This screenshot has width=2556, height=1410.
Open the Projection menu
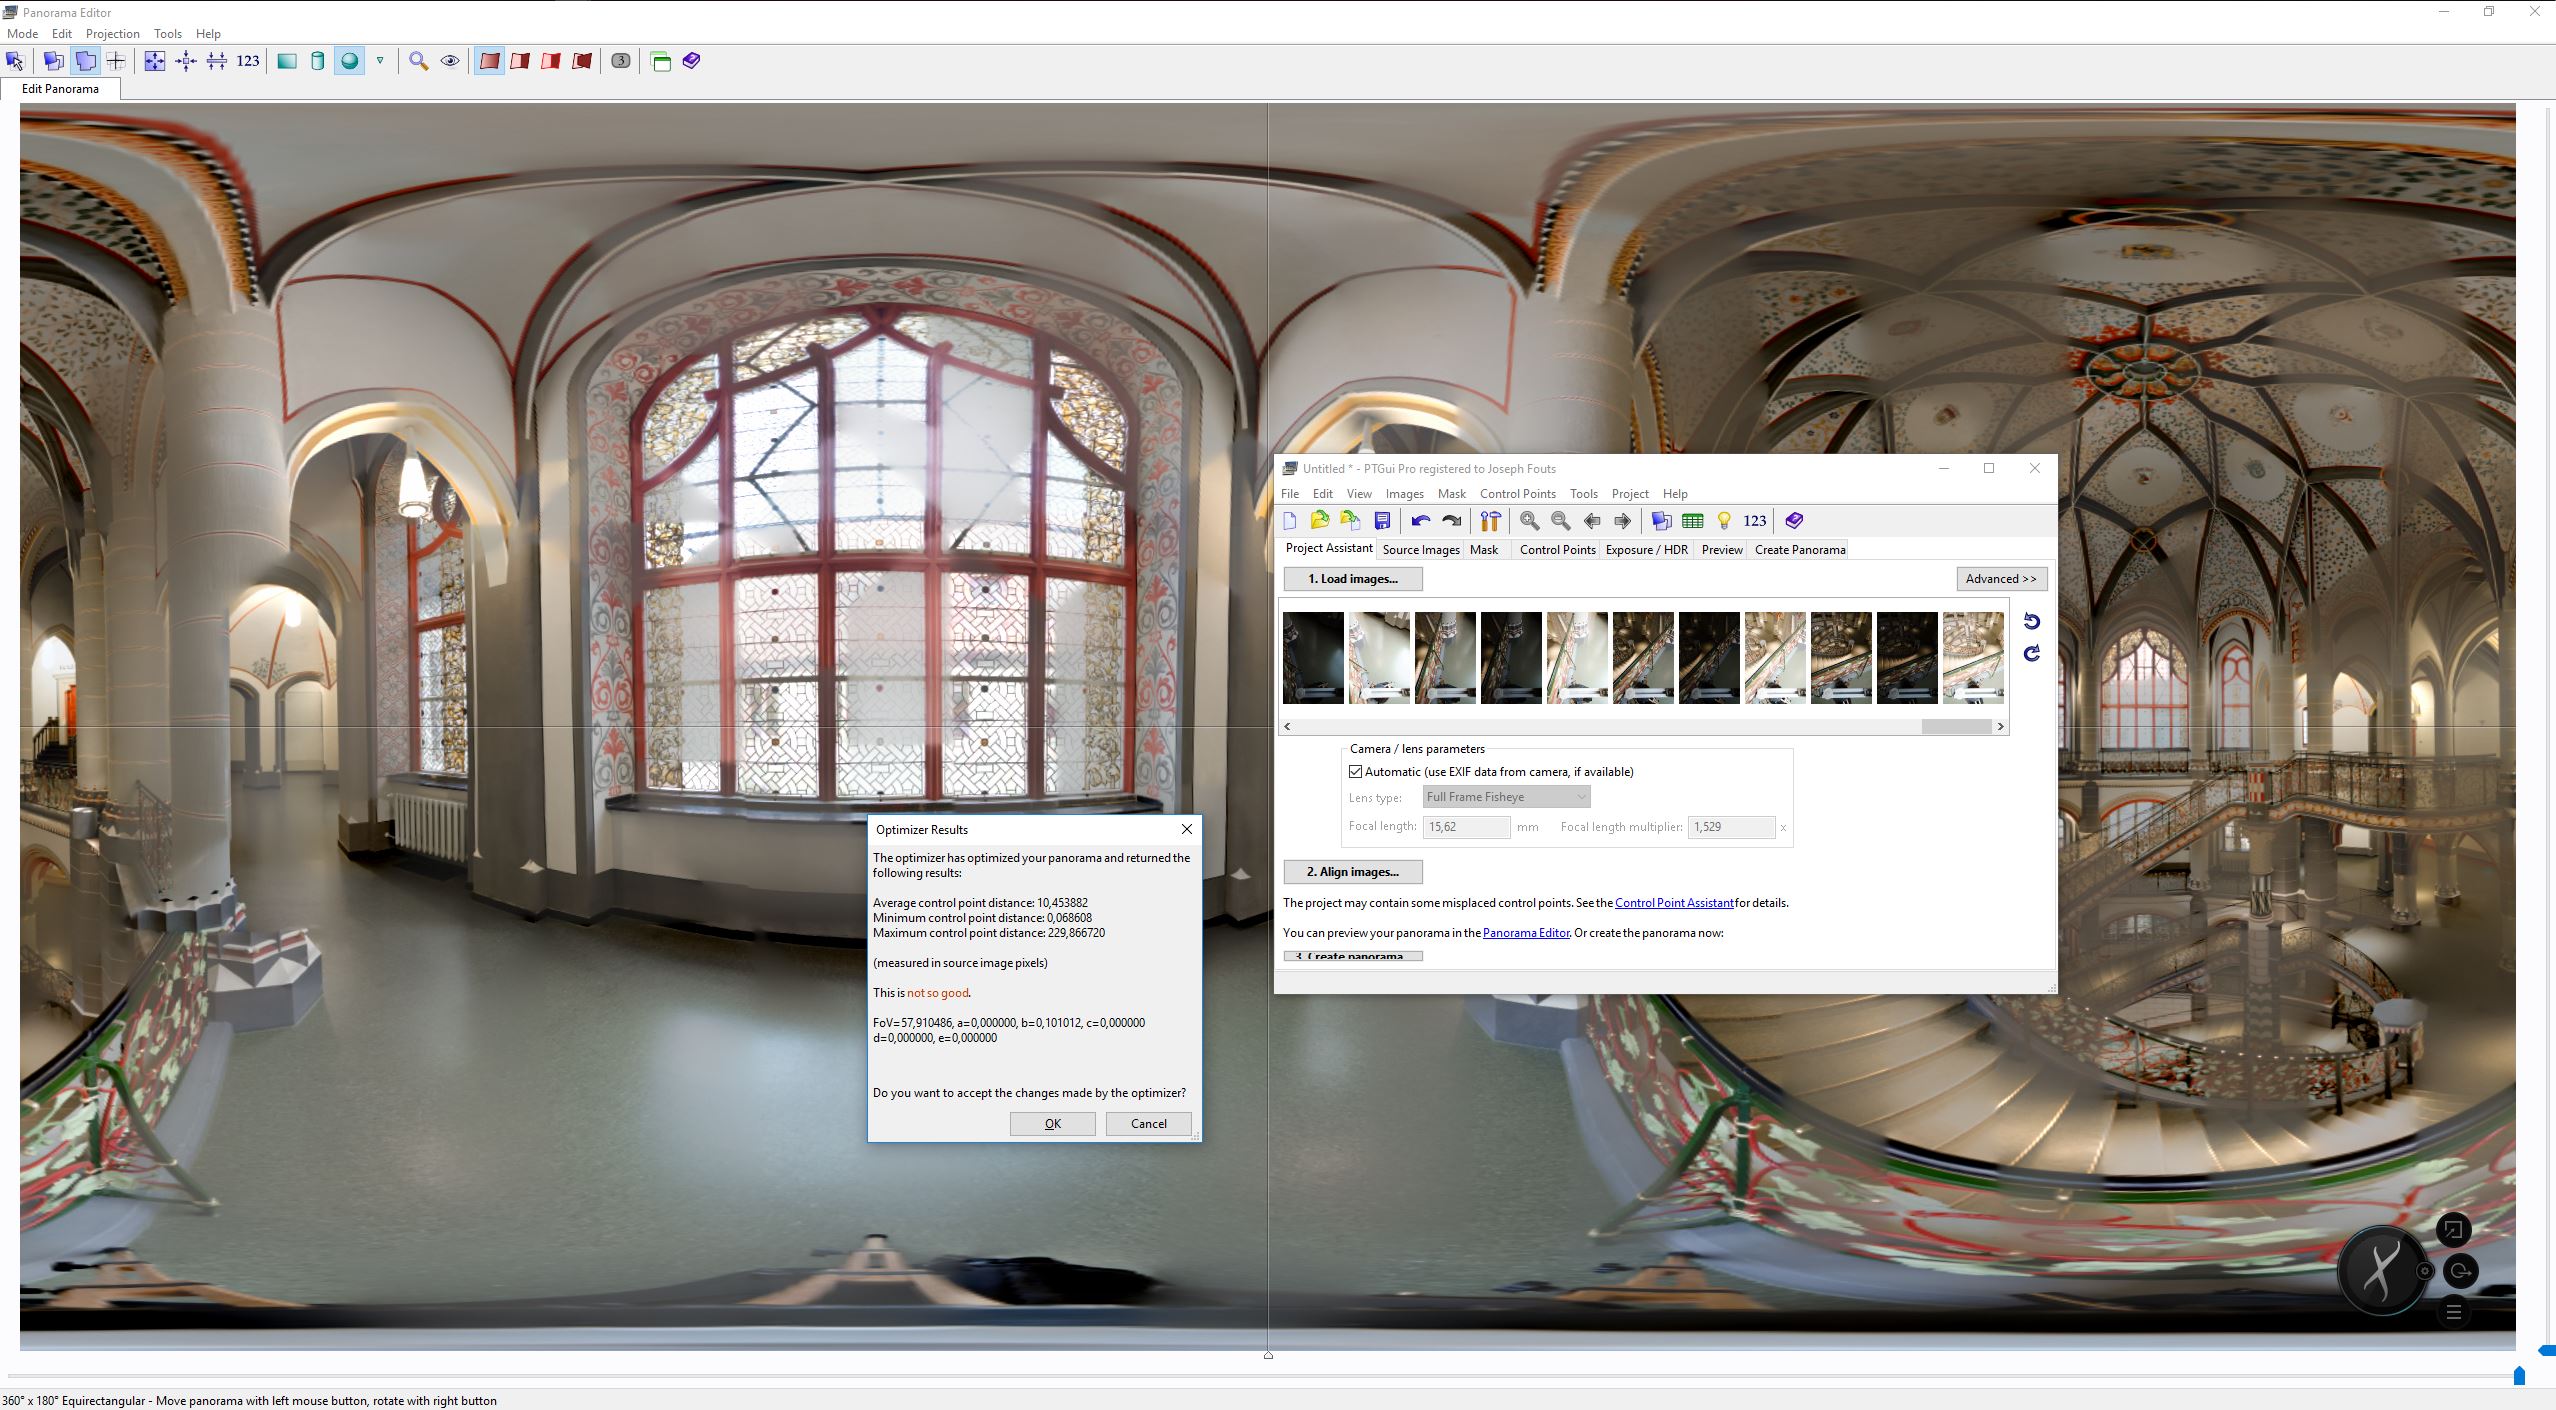112,33
